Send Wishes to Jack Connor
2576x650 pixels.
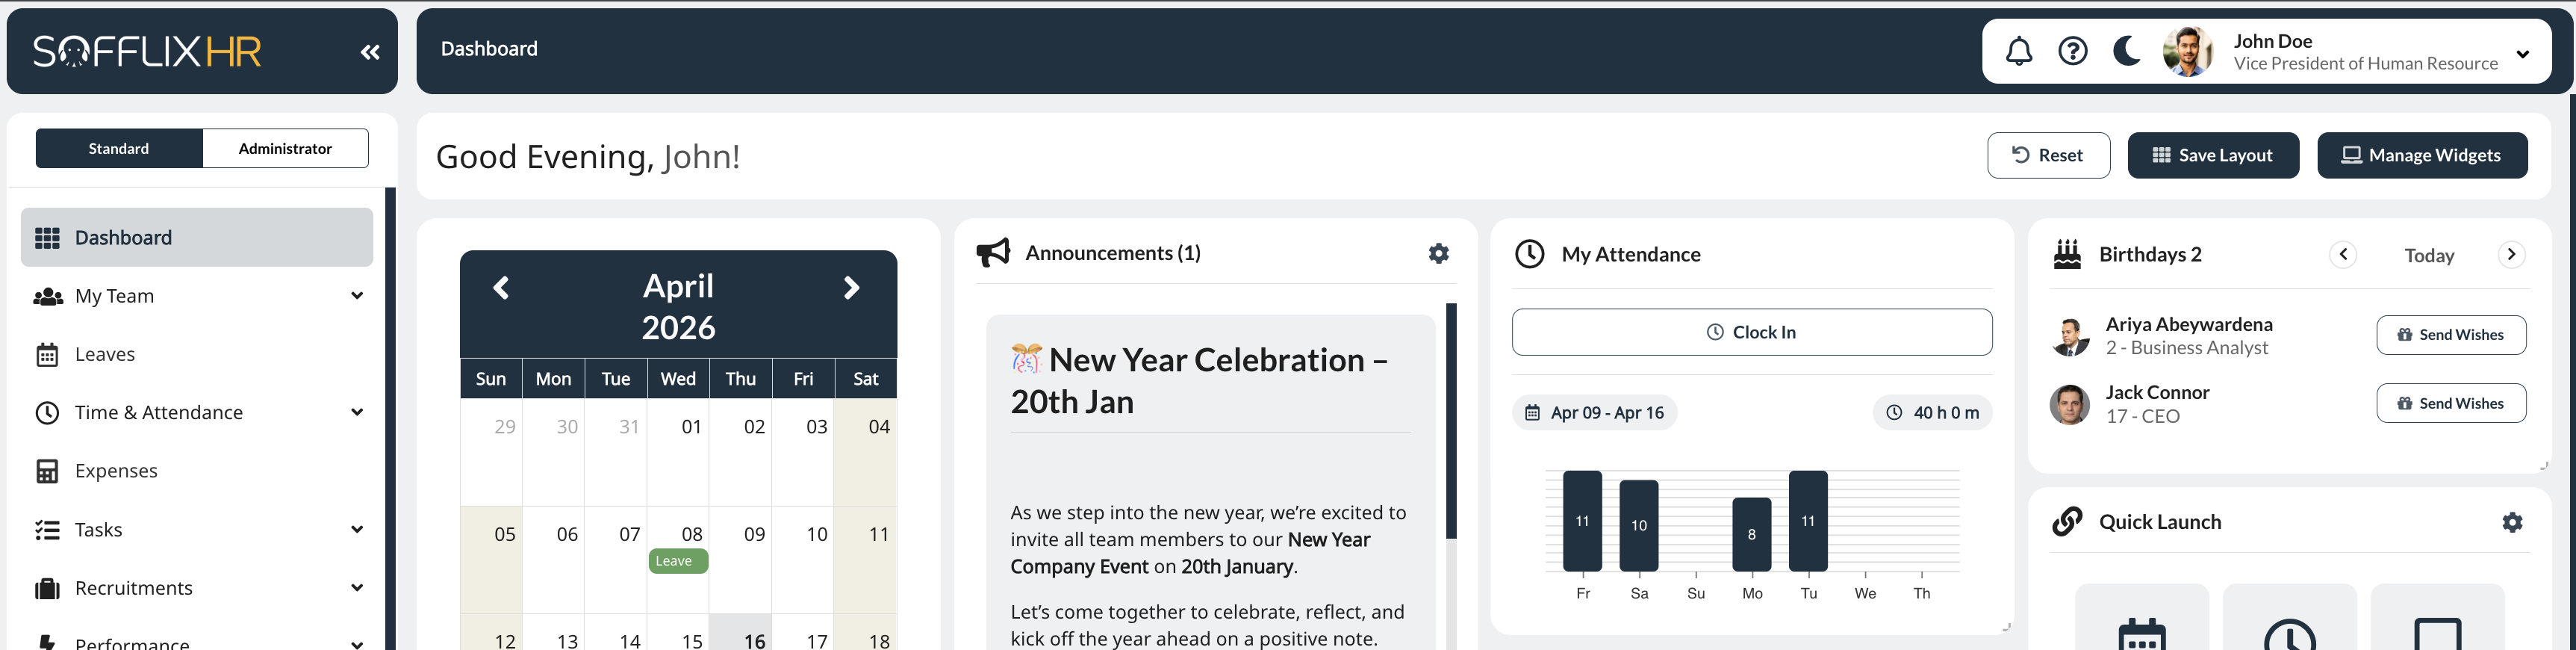2450,403
